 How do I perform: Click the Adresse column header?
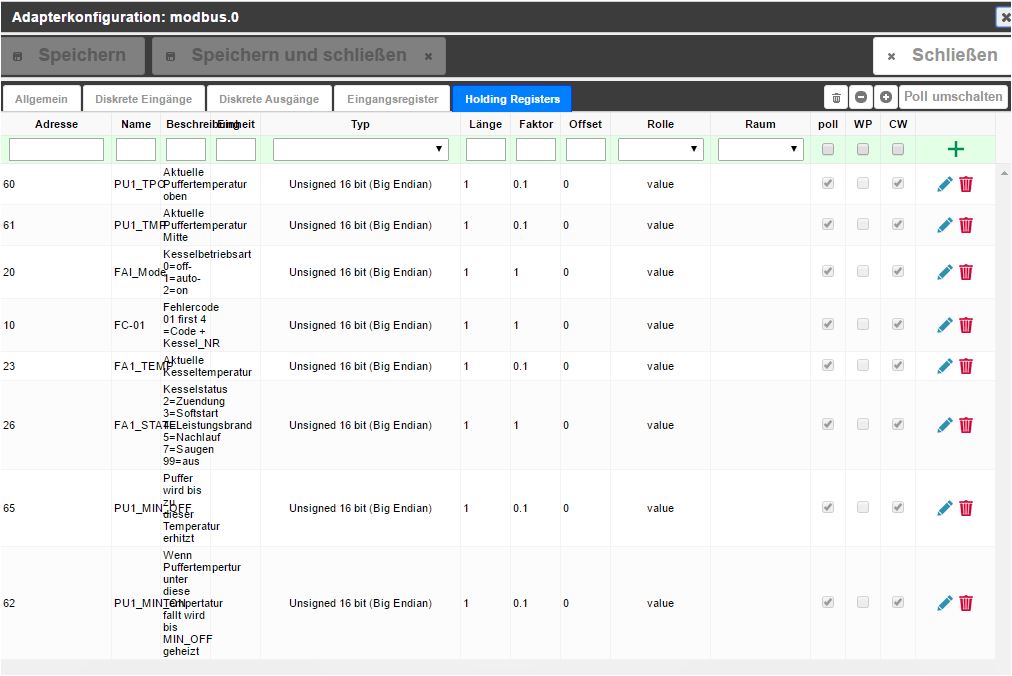tap(56, 125)
